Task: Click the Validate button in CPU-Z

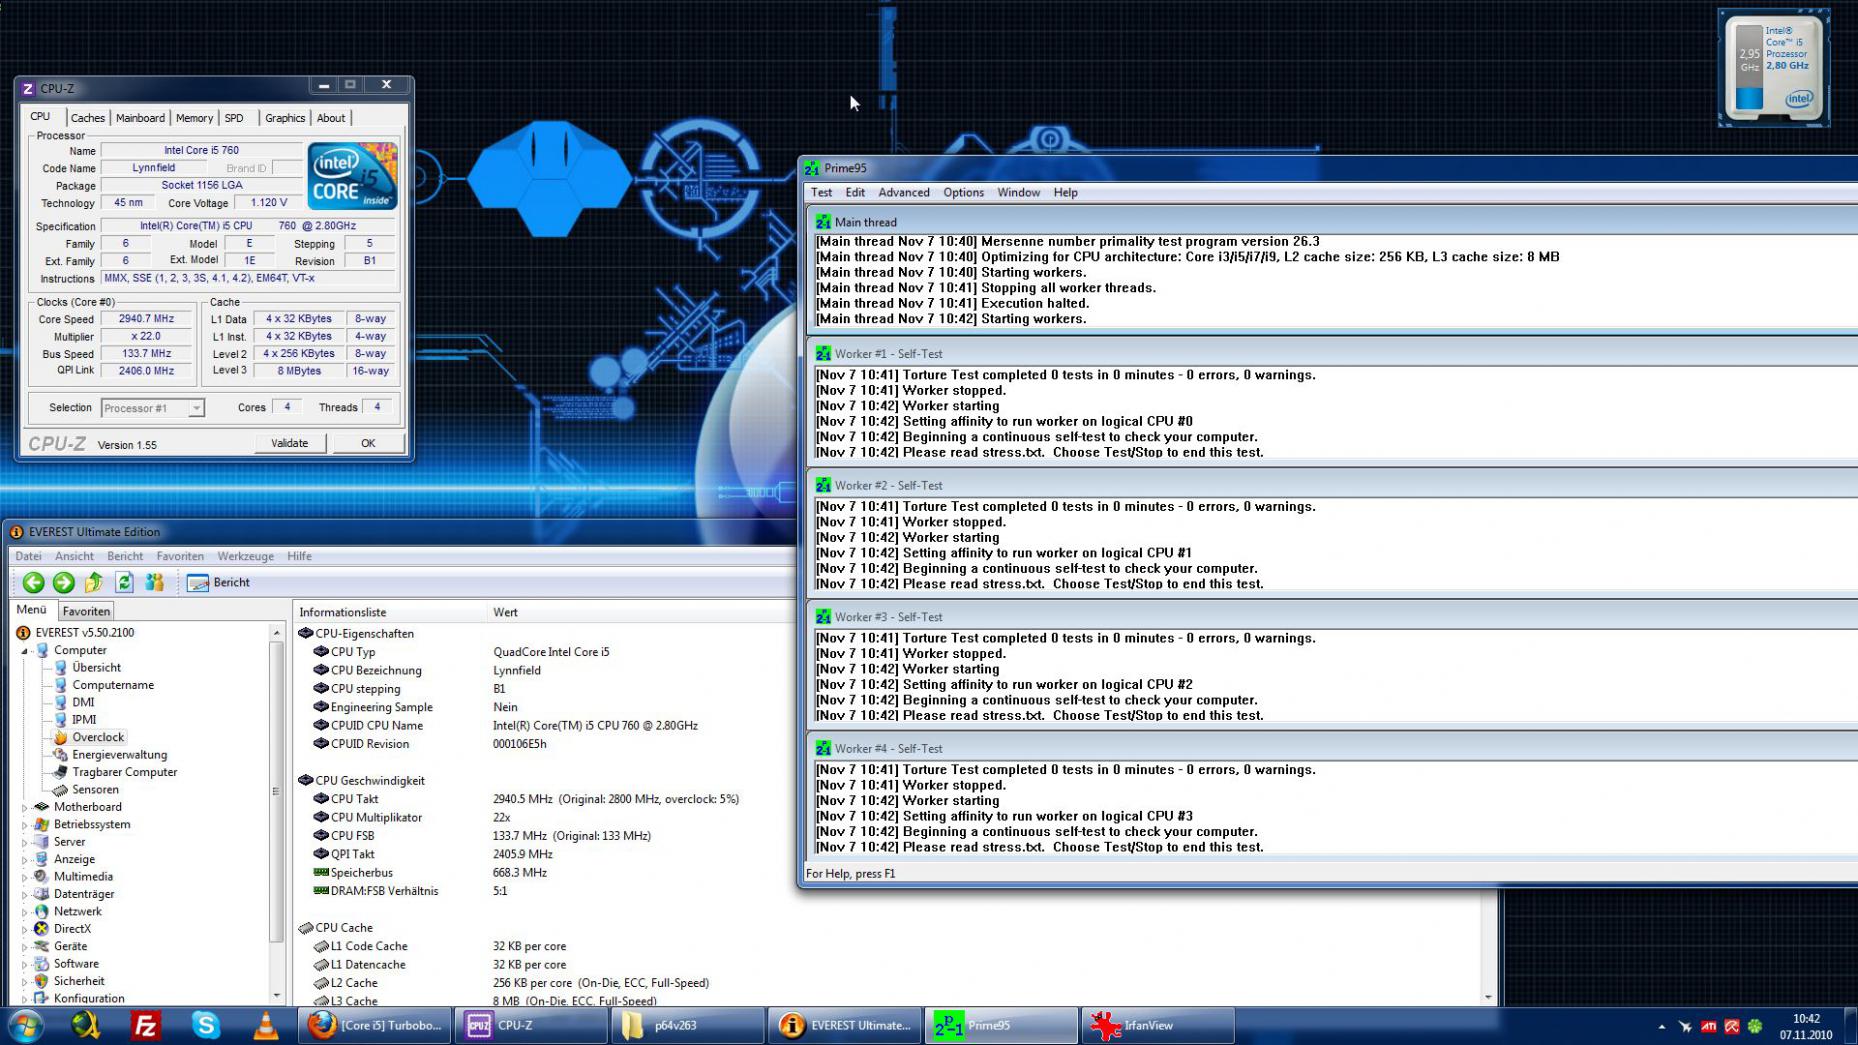Action: point(289,443)
